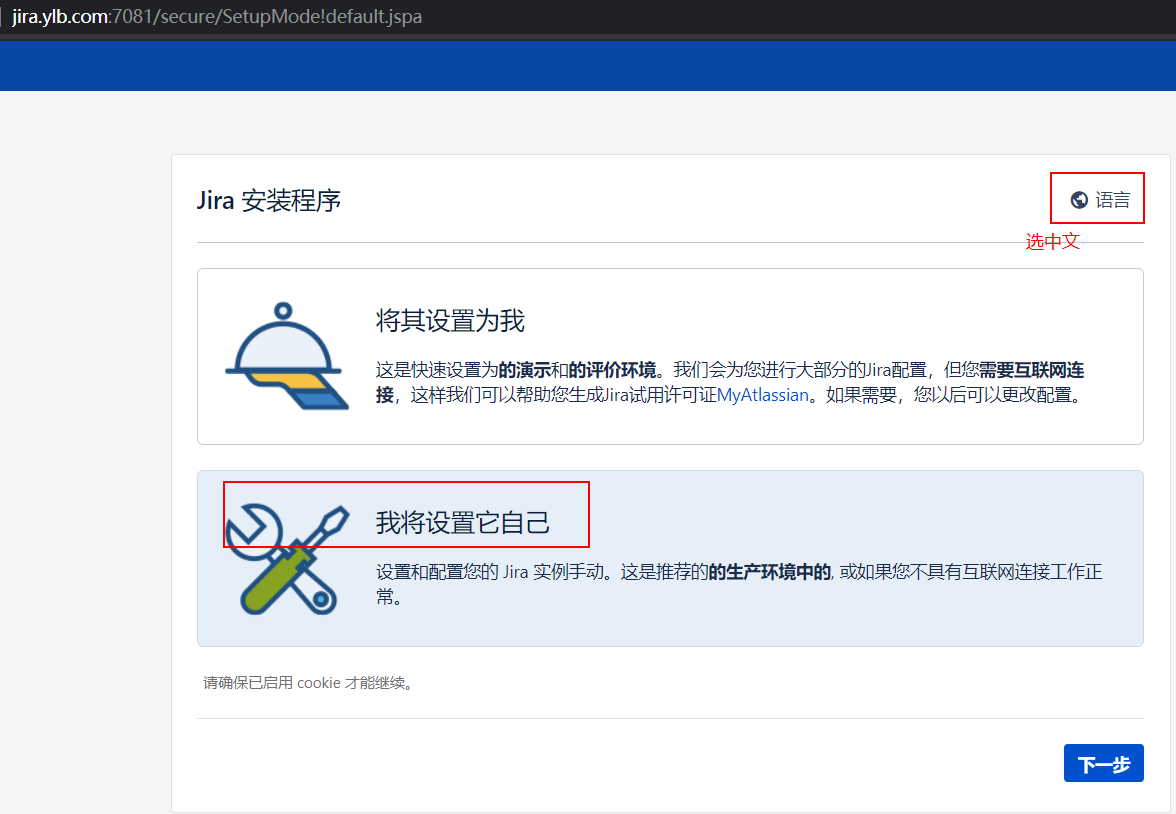Click the serving dish setup icon
This screenshot has width=1176, height=814.
point(286,356)
